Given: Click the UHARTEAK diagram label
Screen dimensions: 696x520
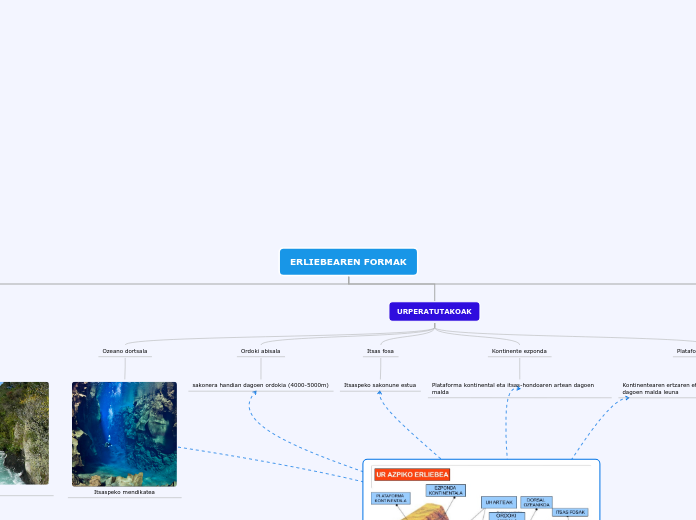Looking at the screenshot, I should pos(499,502).
